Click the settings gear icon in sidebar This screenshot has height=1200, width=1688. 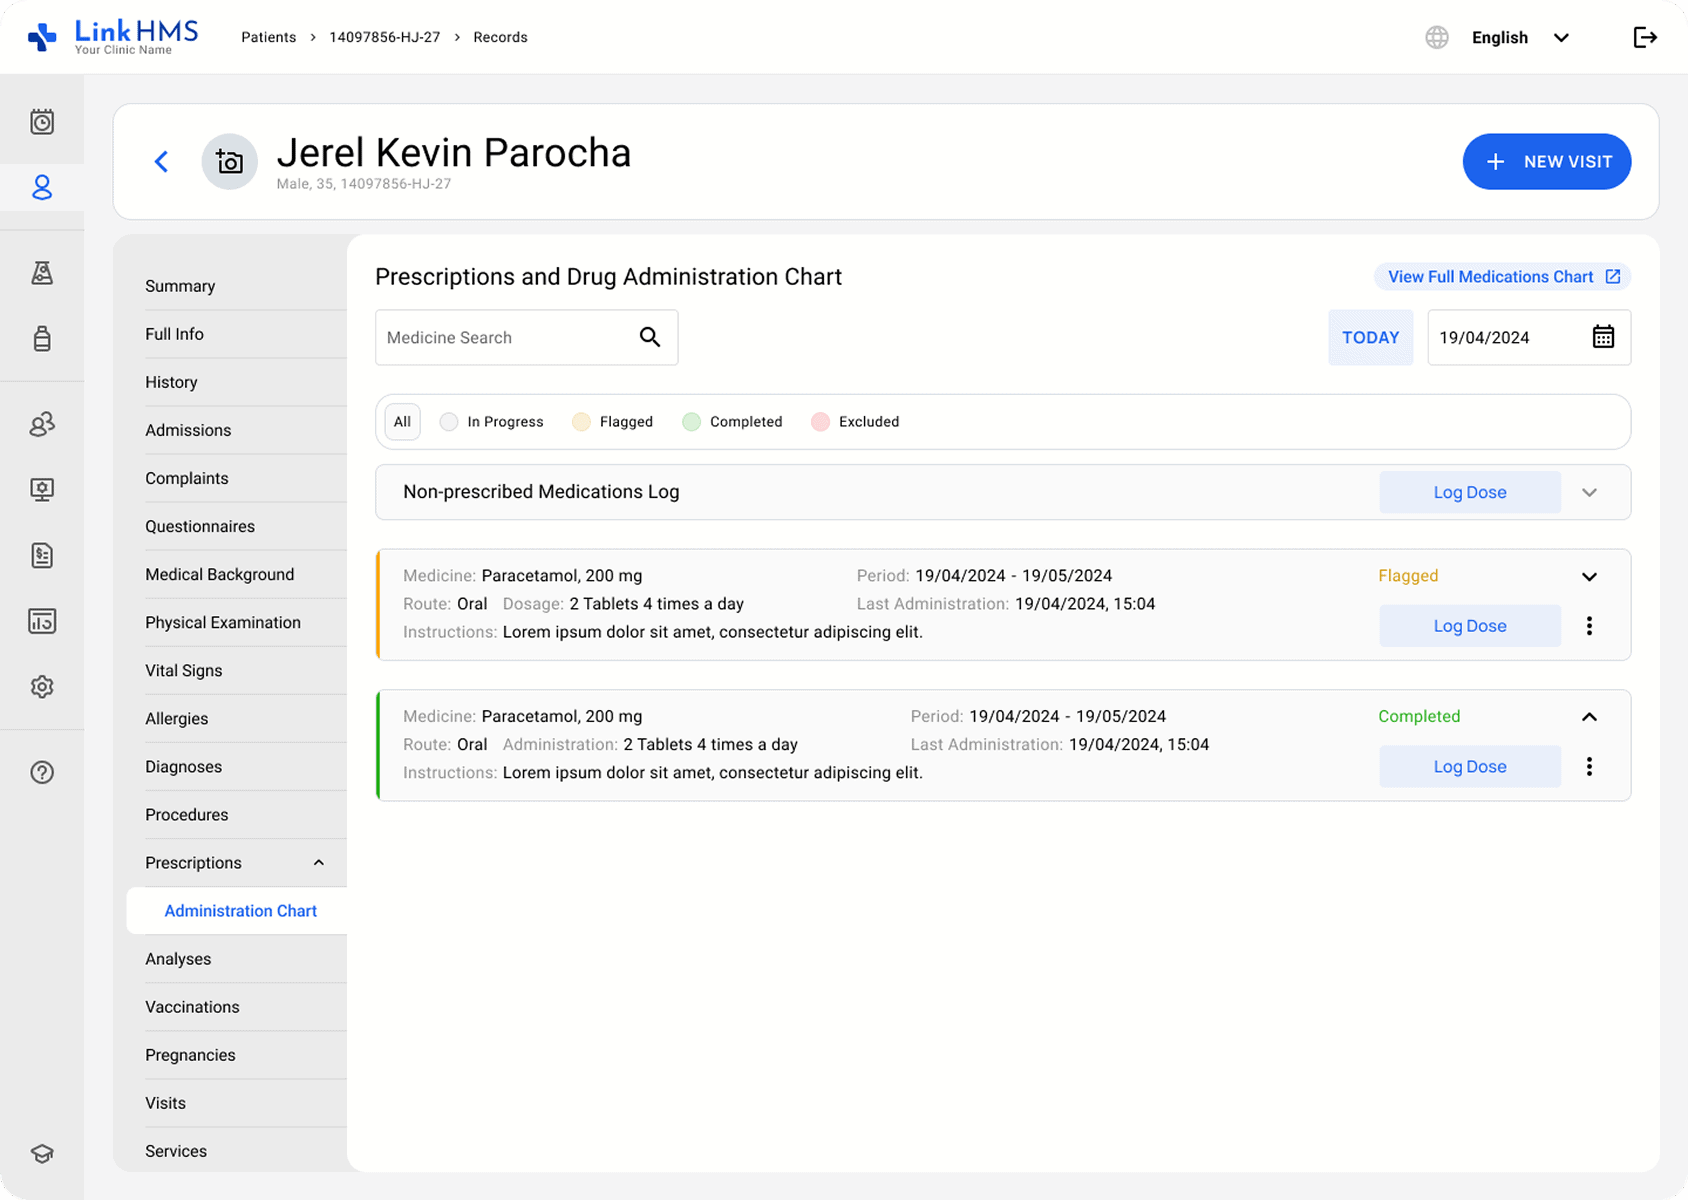42,687
